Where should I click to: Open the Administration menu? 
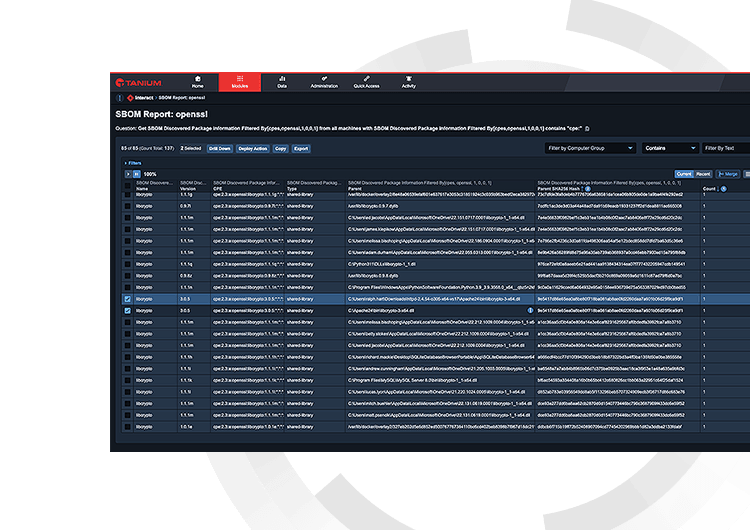pos(324,82)
